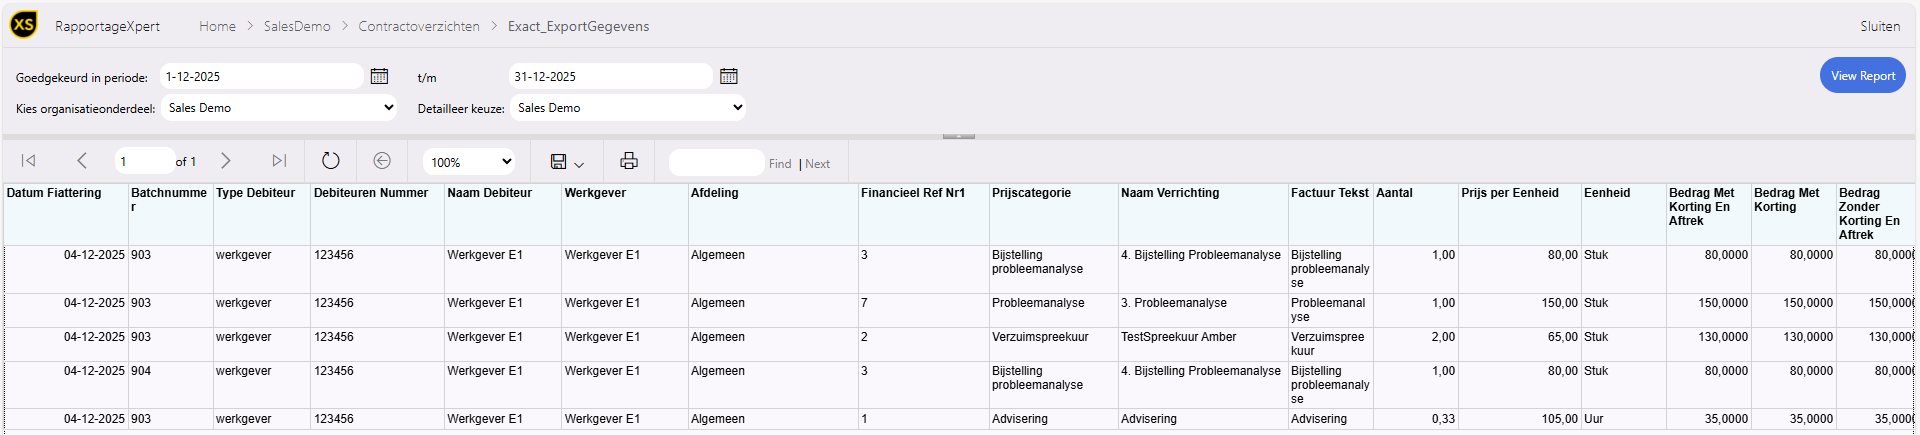Navigate to Home breadcrumb
Screen dimensions: 1920x435
tap(217, 26)
